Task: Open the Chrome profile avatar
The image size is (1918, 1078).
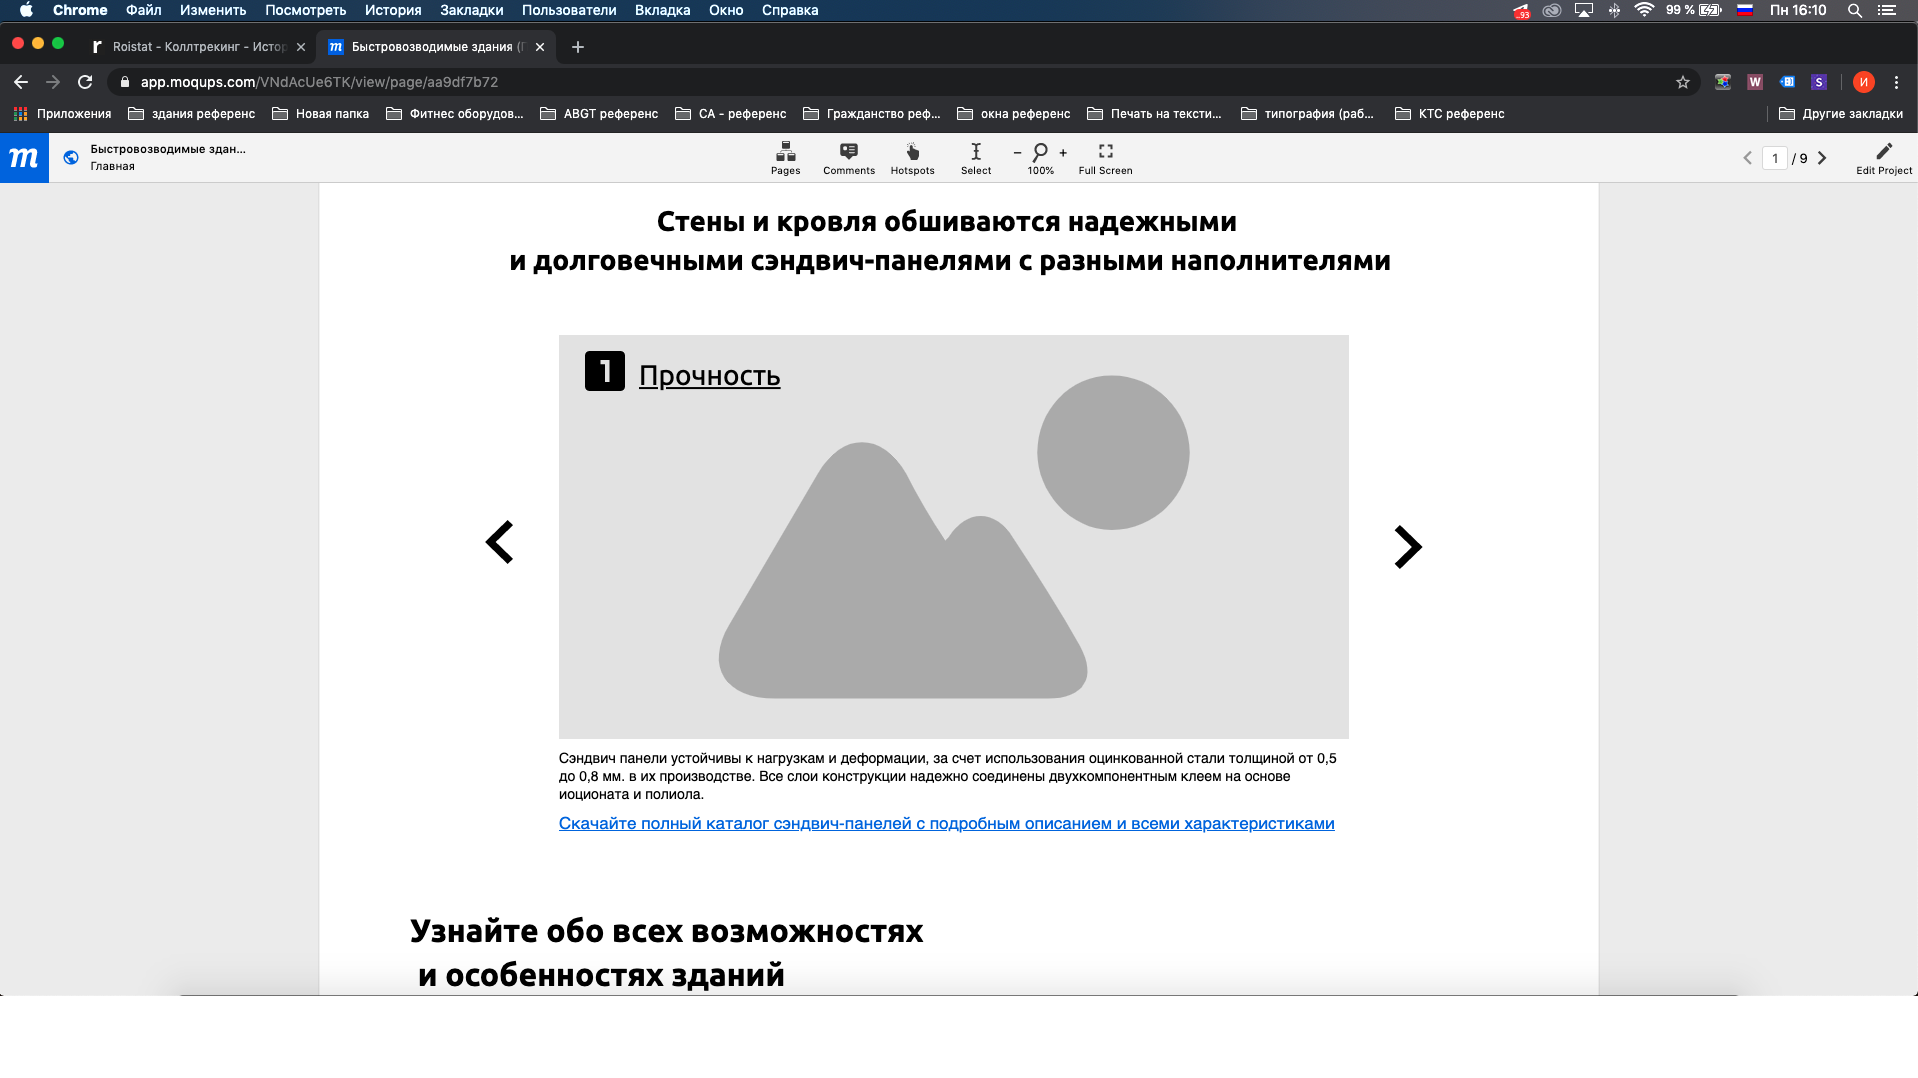Action: click(1863, 82)
